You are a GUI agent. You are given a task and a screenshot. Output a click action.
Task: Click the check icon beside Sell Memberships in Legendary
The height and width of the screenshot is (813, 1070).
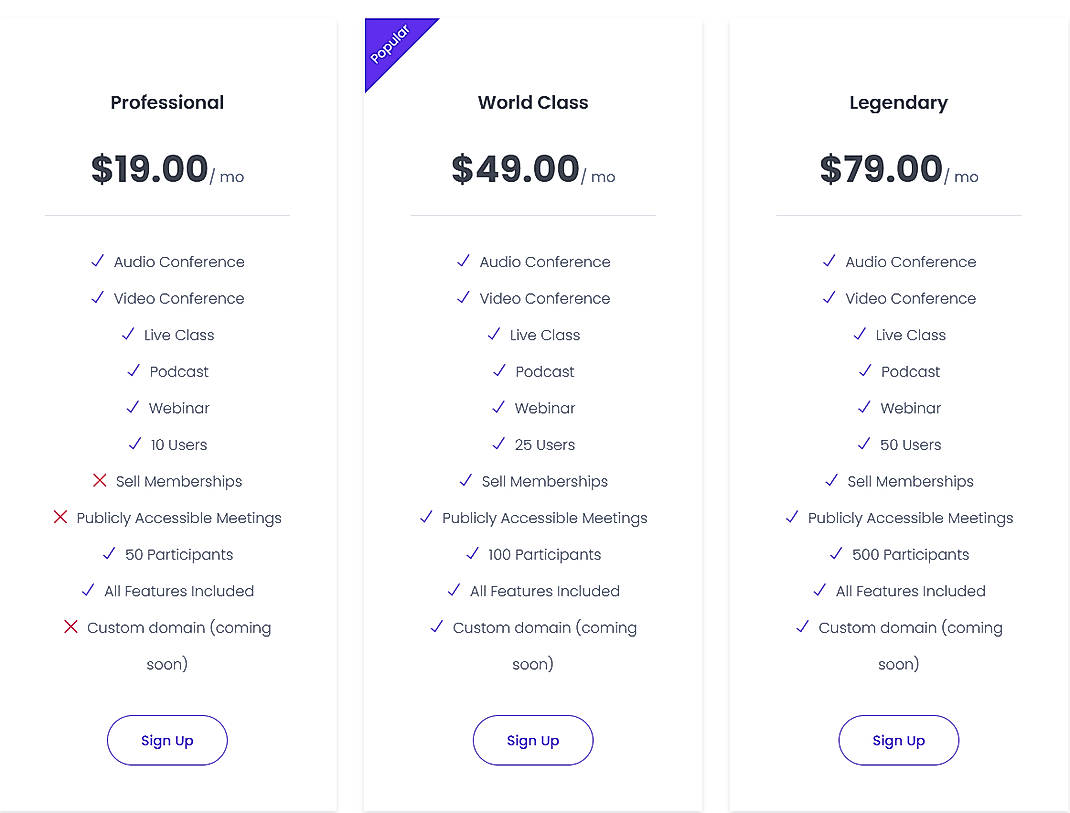[x=831, y=481]
